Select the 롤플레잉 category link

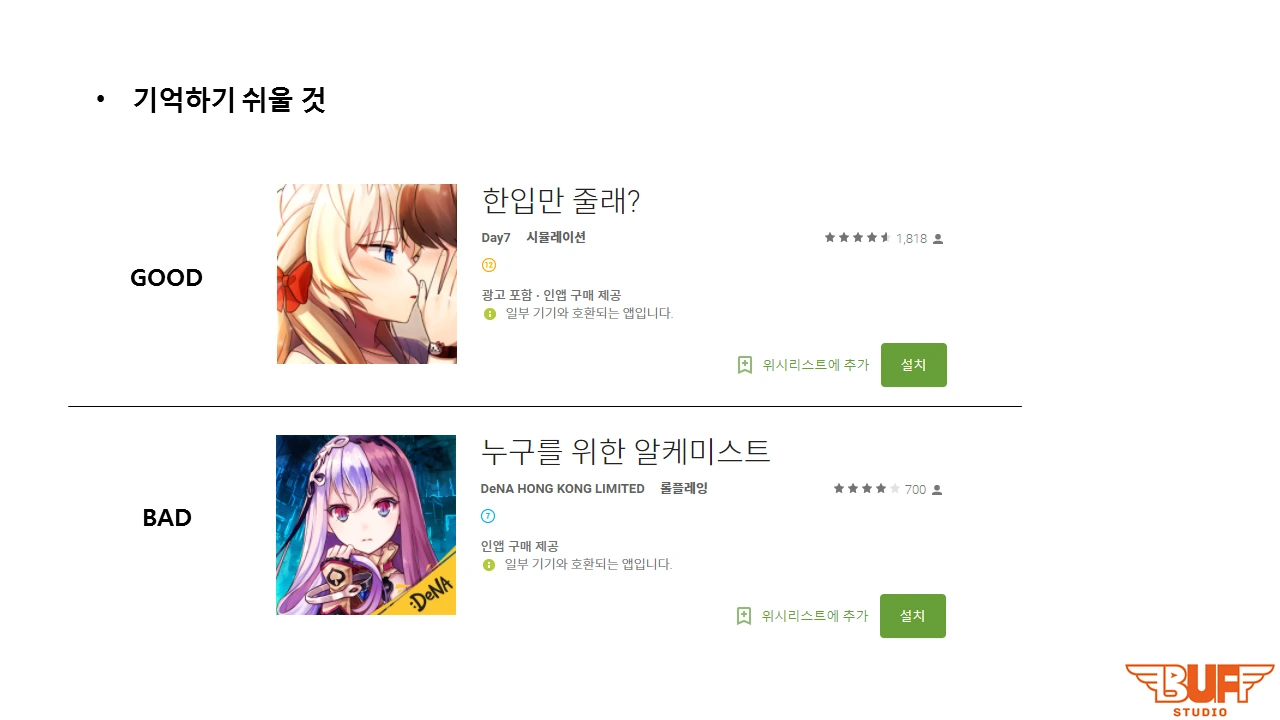684,489
